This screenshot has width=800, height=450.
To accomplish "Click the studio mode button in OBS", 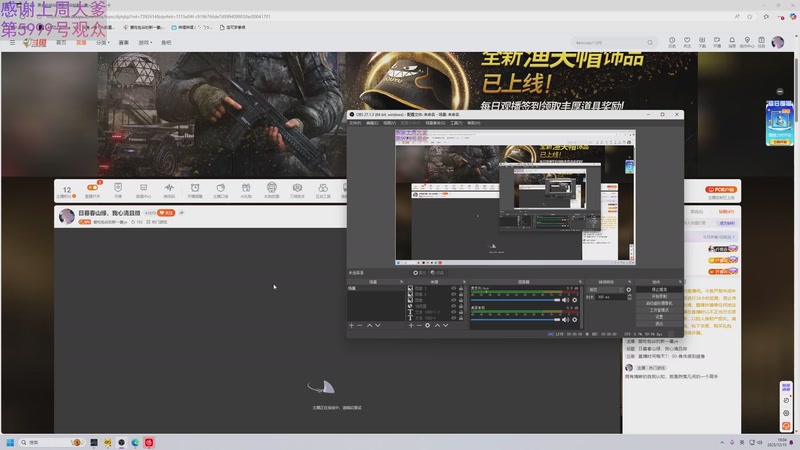I will click(x=659, y=310).
